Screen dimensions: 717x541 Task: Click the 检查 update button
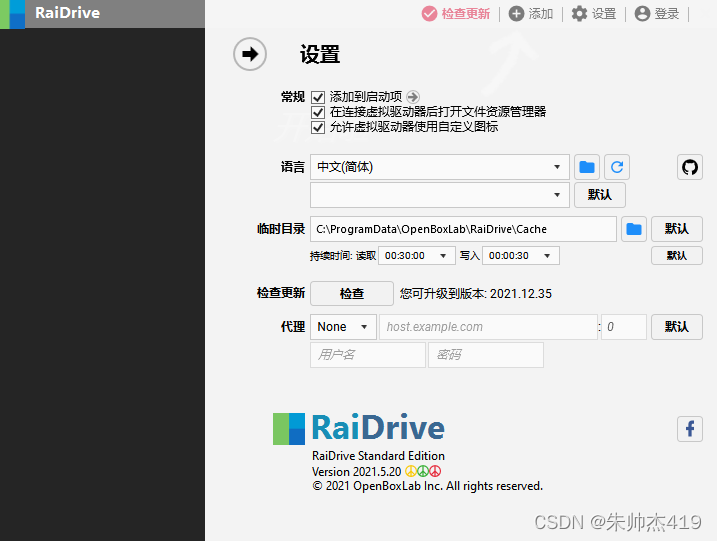(x=352, y=293)
